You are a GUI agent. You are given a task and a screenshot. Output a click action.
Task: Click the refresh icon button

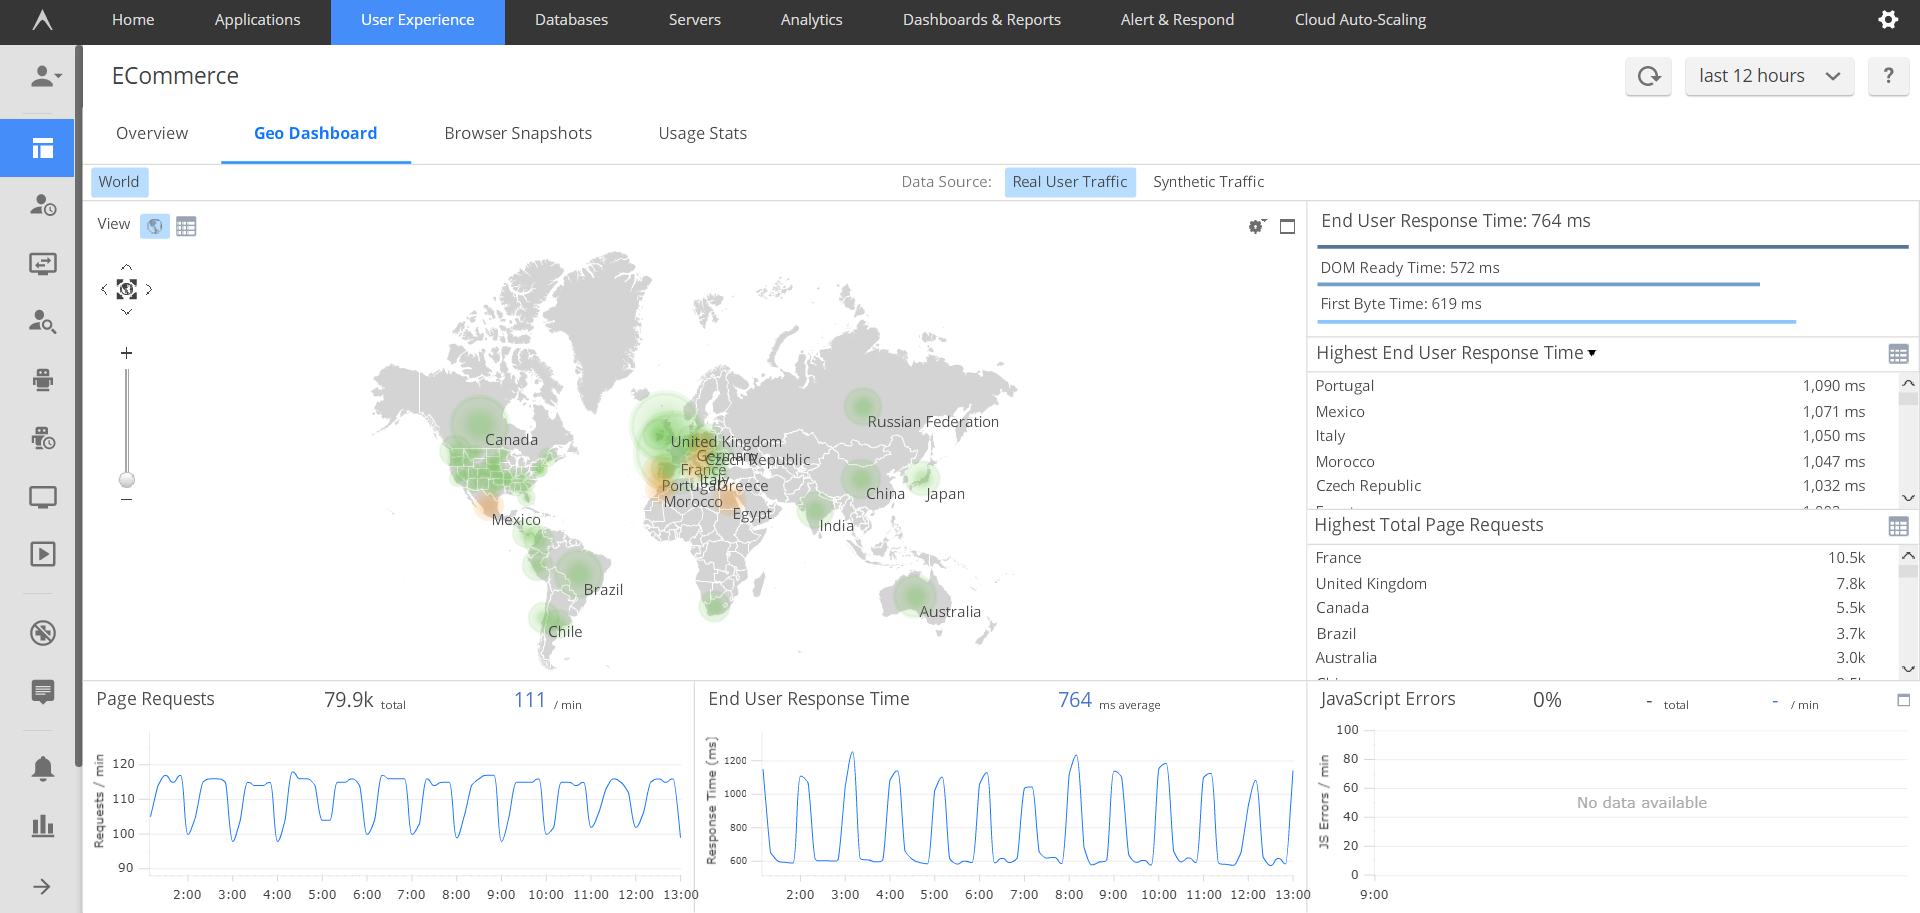point(1648,76)
